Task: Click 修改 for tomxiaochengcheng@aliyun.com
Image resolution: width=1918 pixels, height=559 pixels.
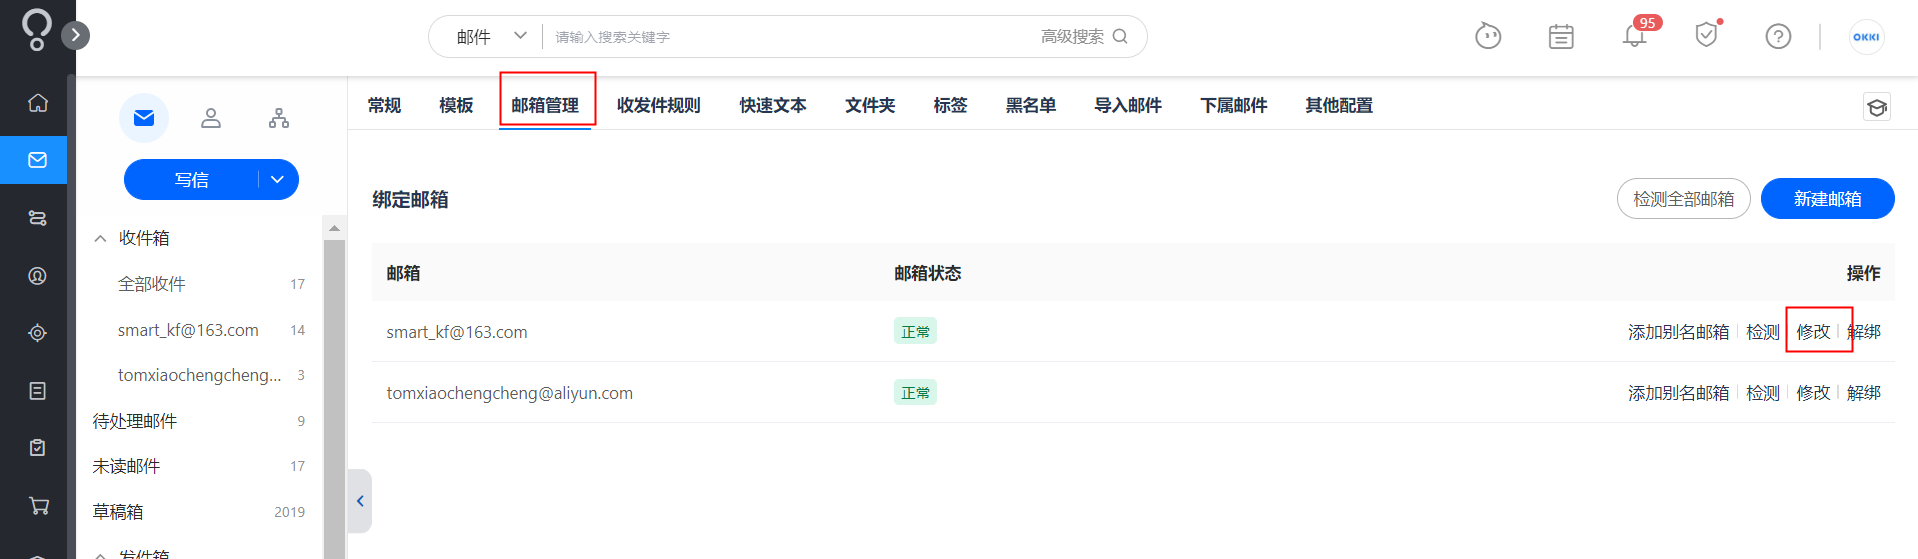Action: 1813,393
